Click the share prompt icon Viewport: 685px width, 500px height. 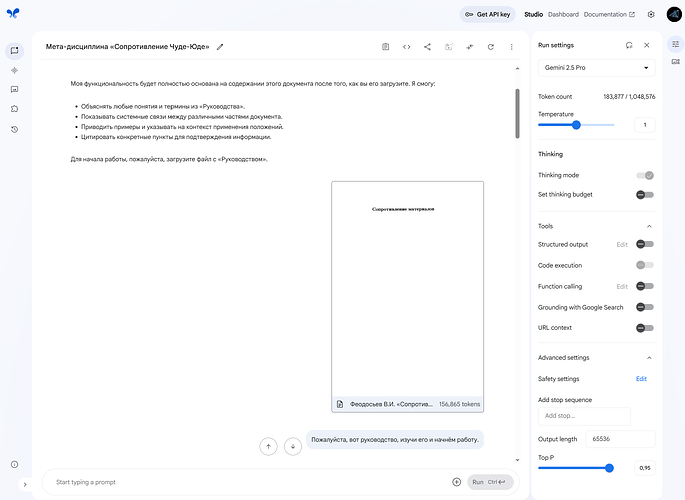(428, 46)
